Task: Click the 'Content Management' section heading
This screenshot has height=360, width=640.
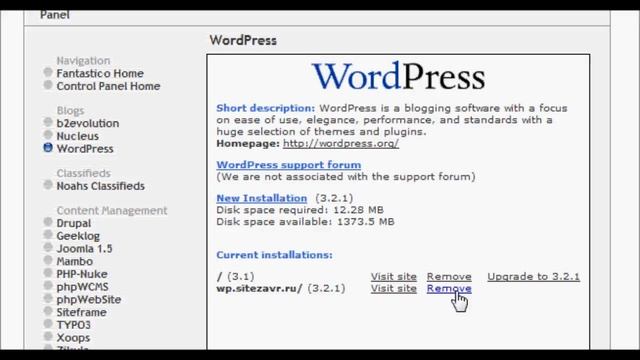Action: click(x=112, y=211)
